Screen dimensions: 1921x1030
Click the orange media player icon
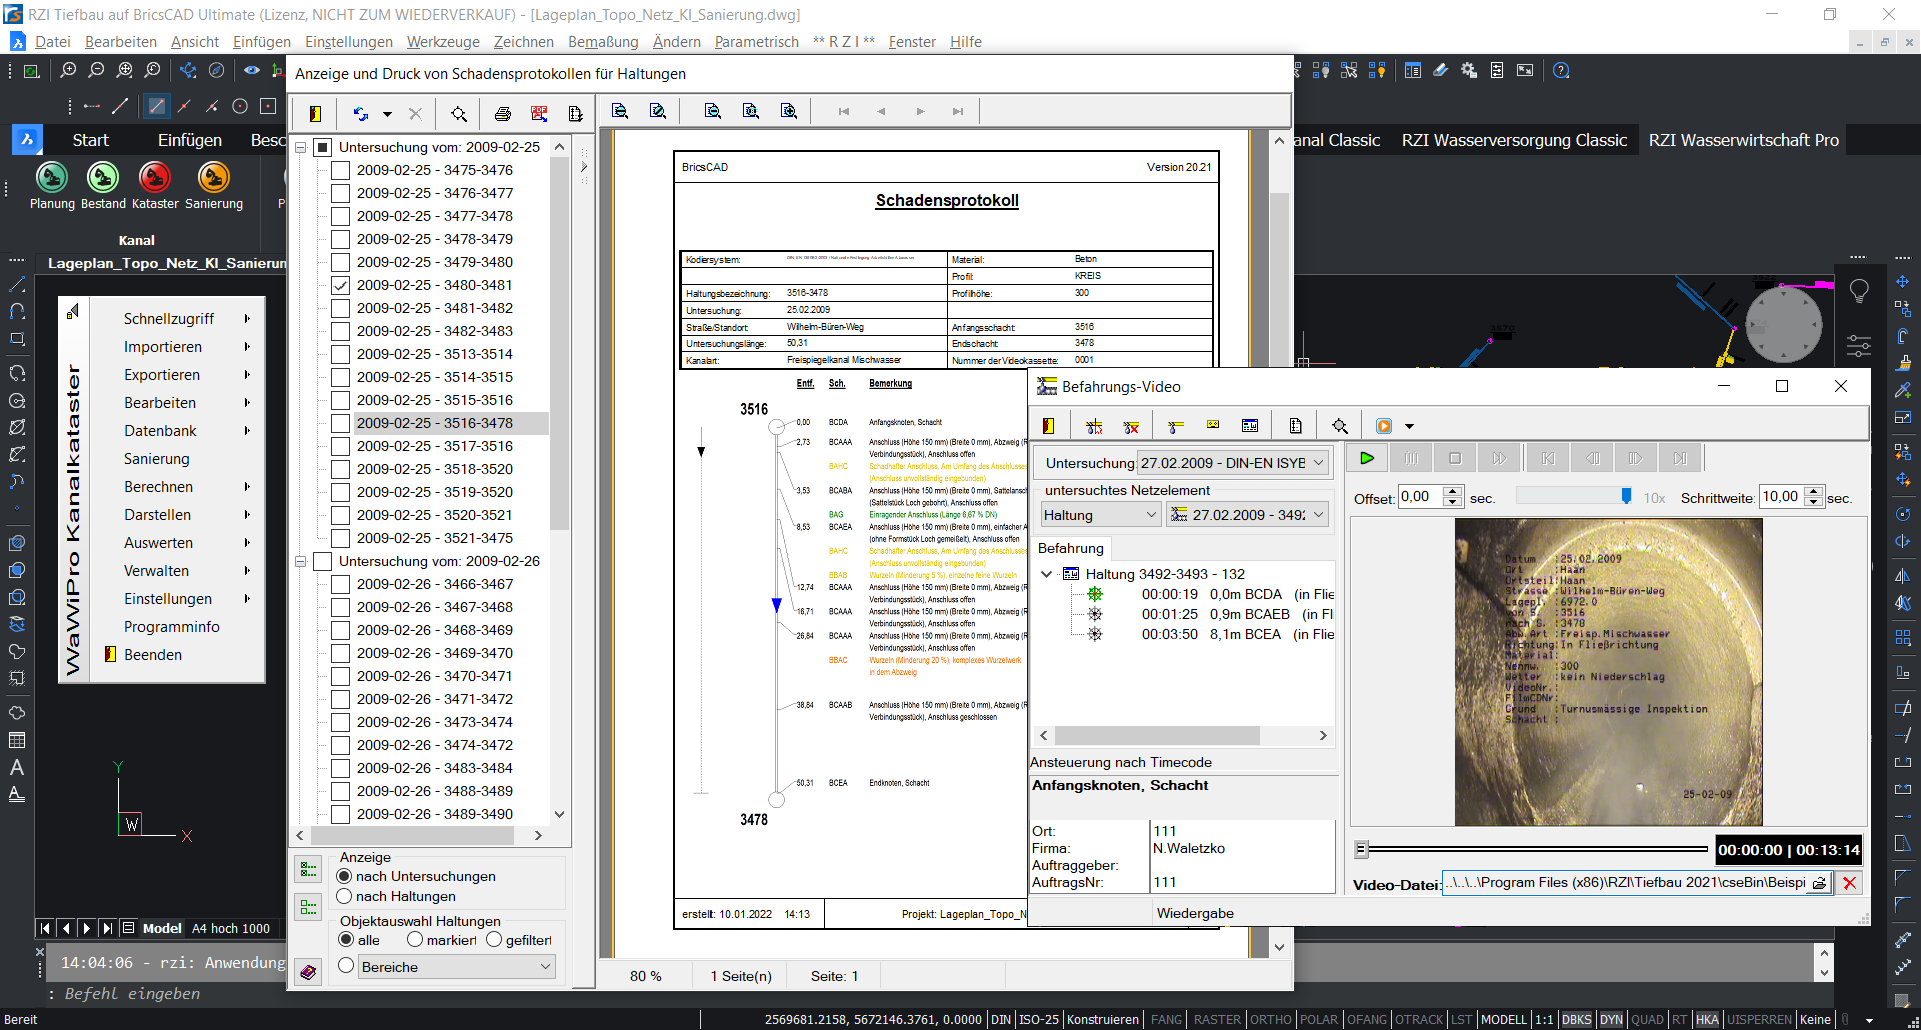point(1384,426)
